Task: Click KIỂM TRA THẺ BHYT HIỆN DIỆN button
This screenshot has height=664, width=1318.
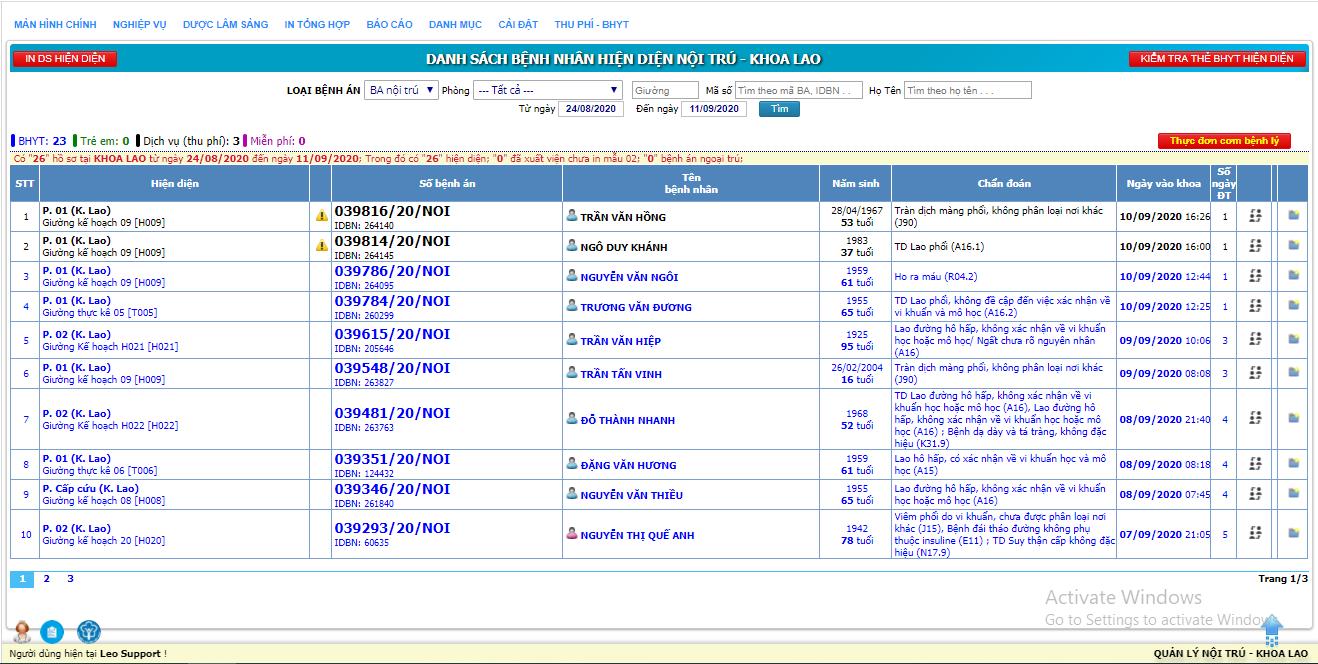Action: click(1217, 59)
